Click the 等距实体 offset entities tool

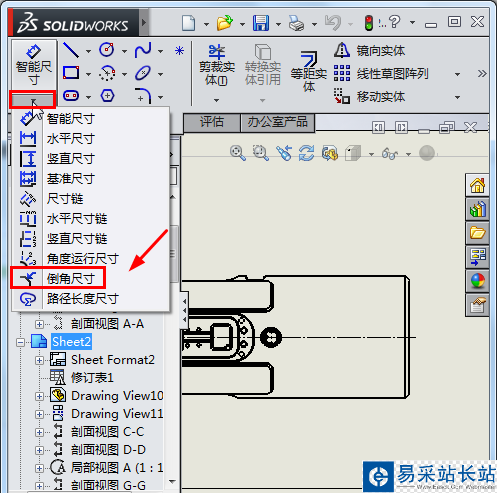308,72
